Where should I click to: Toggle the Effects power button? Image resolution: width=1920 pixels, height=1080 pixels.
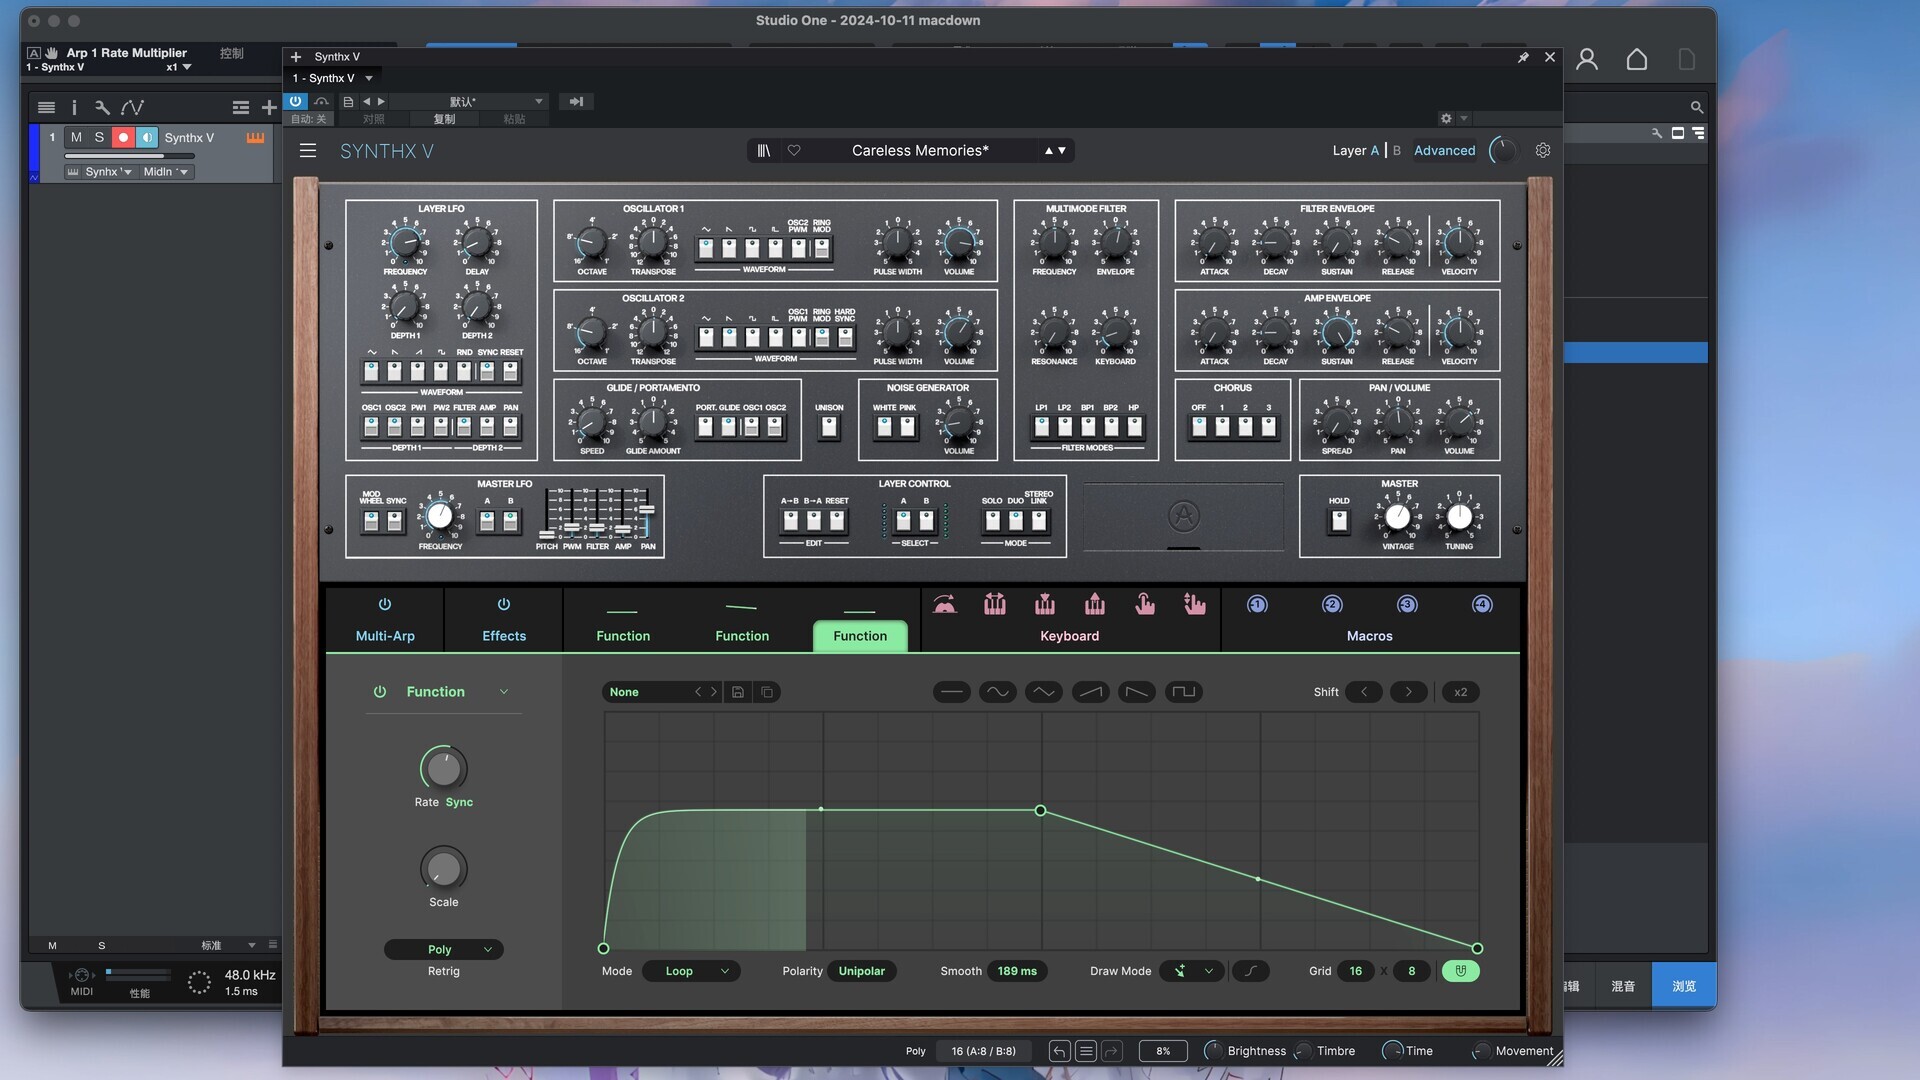tap(504, 604)
